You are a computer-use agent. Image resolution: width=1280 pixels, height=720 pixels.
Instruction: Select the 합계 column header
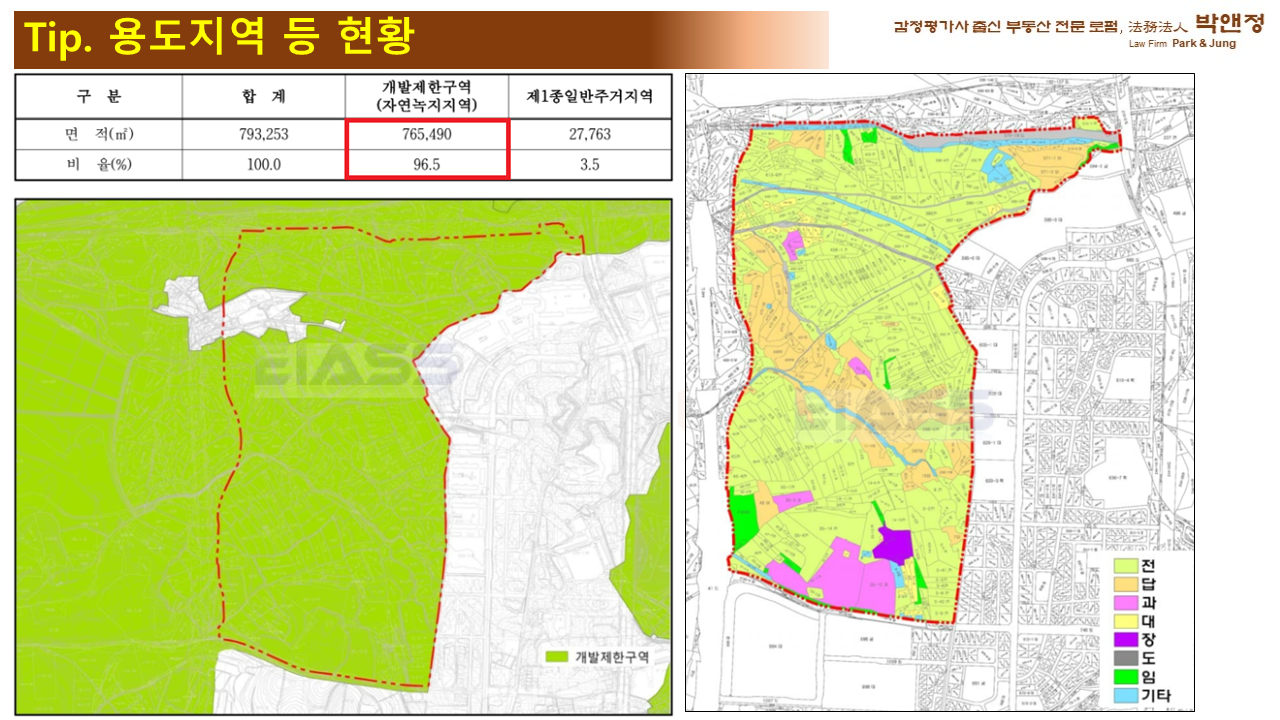point(264,97)
